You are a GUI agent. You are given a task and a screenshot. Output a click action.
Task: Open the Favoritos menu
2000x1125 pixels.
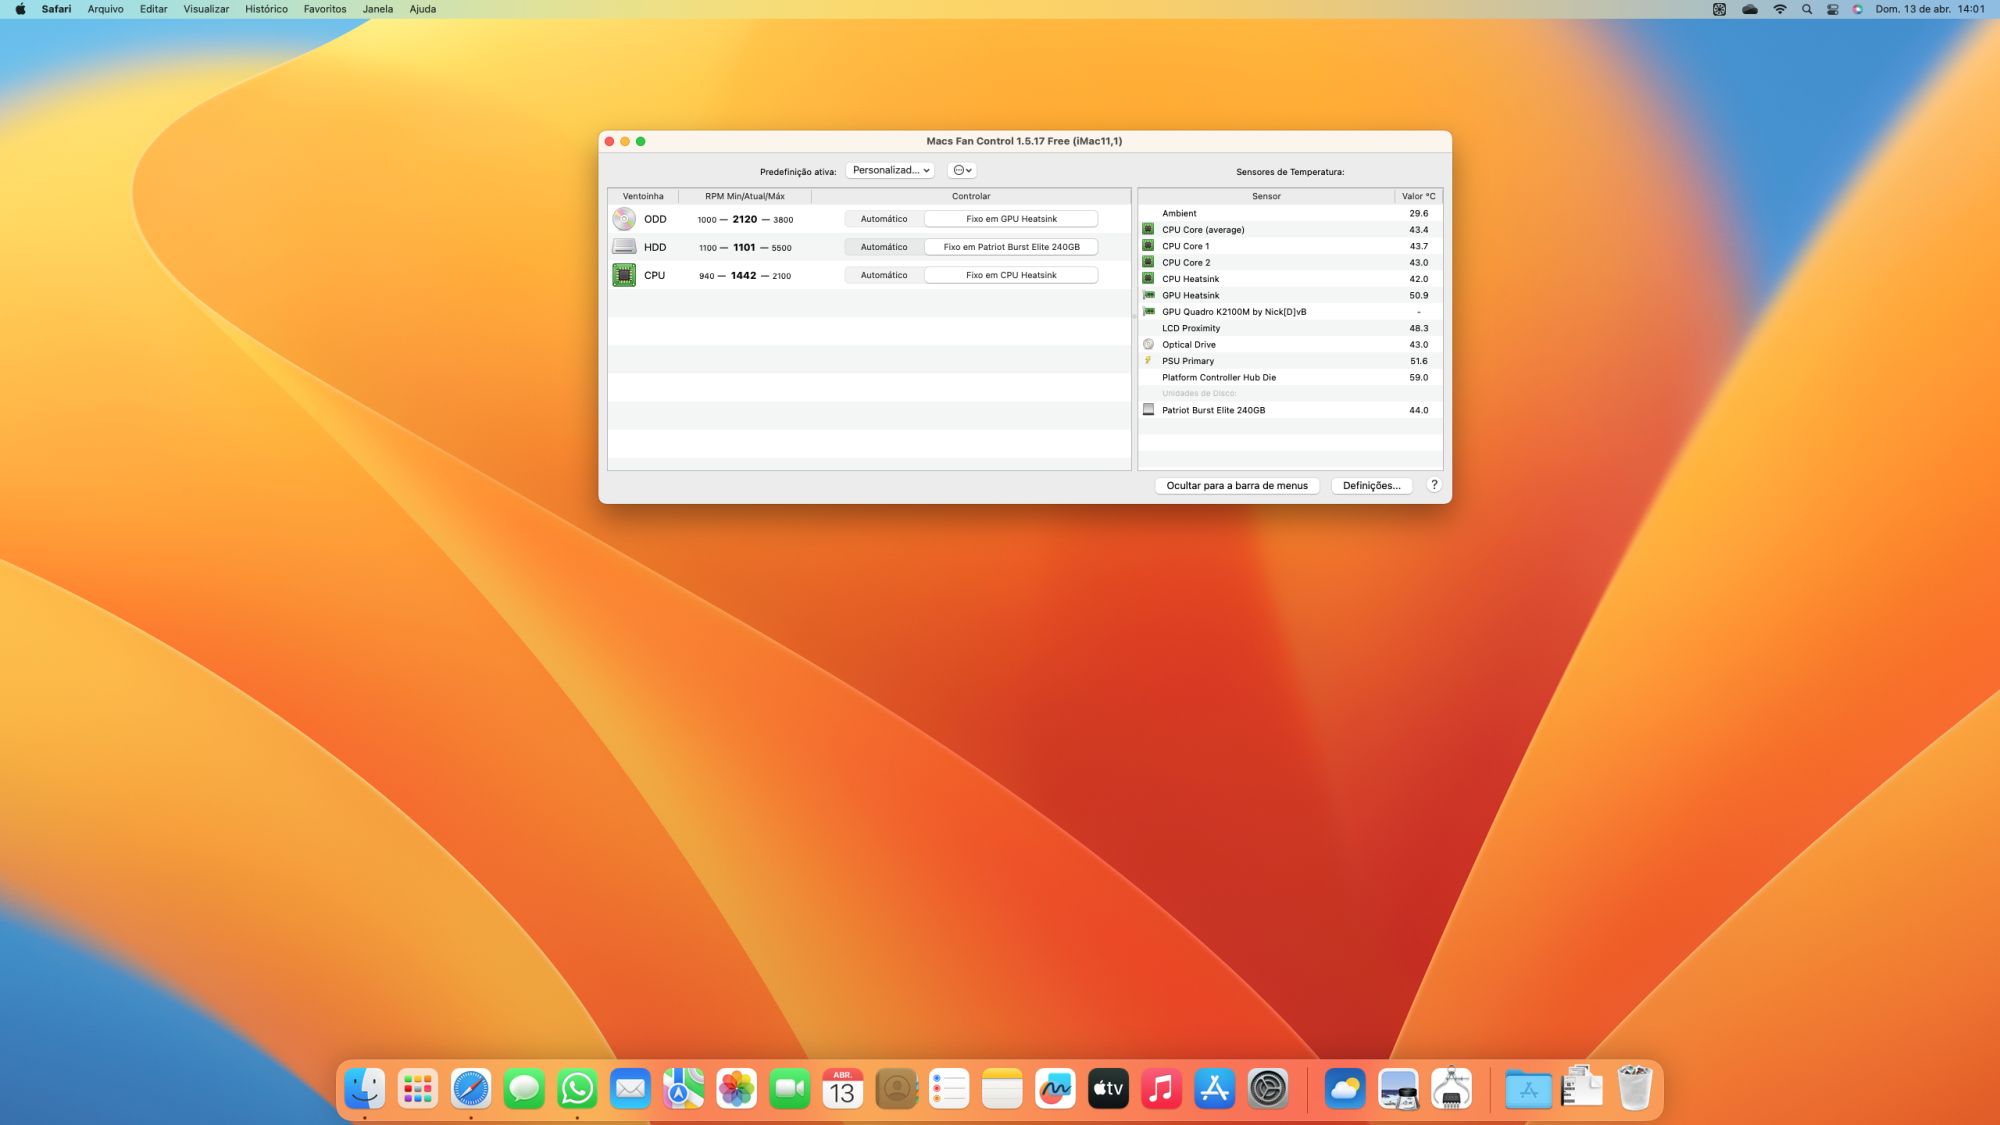click(x=325, y=9)
